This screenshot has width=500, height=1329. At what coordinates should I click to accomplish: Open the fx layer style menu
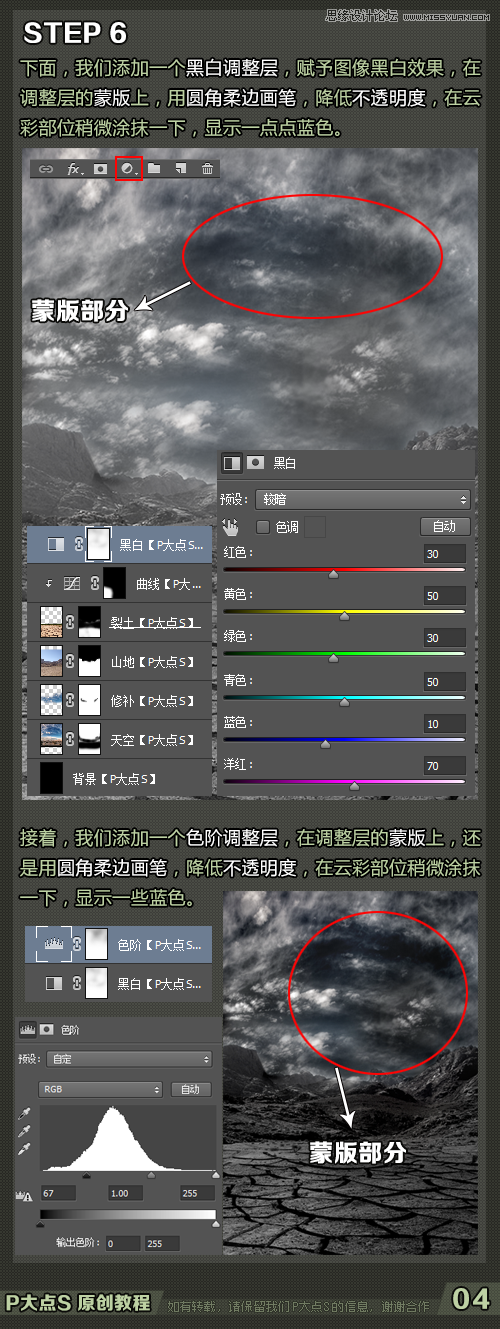click(74, 169)
